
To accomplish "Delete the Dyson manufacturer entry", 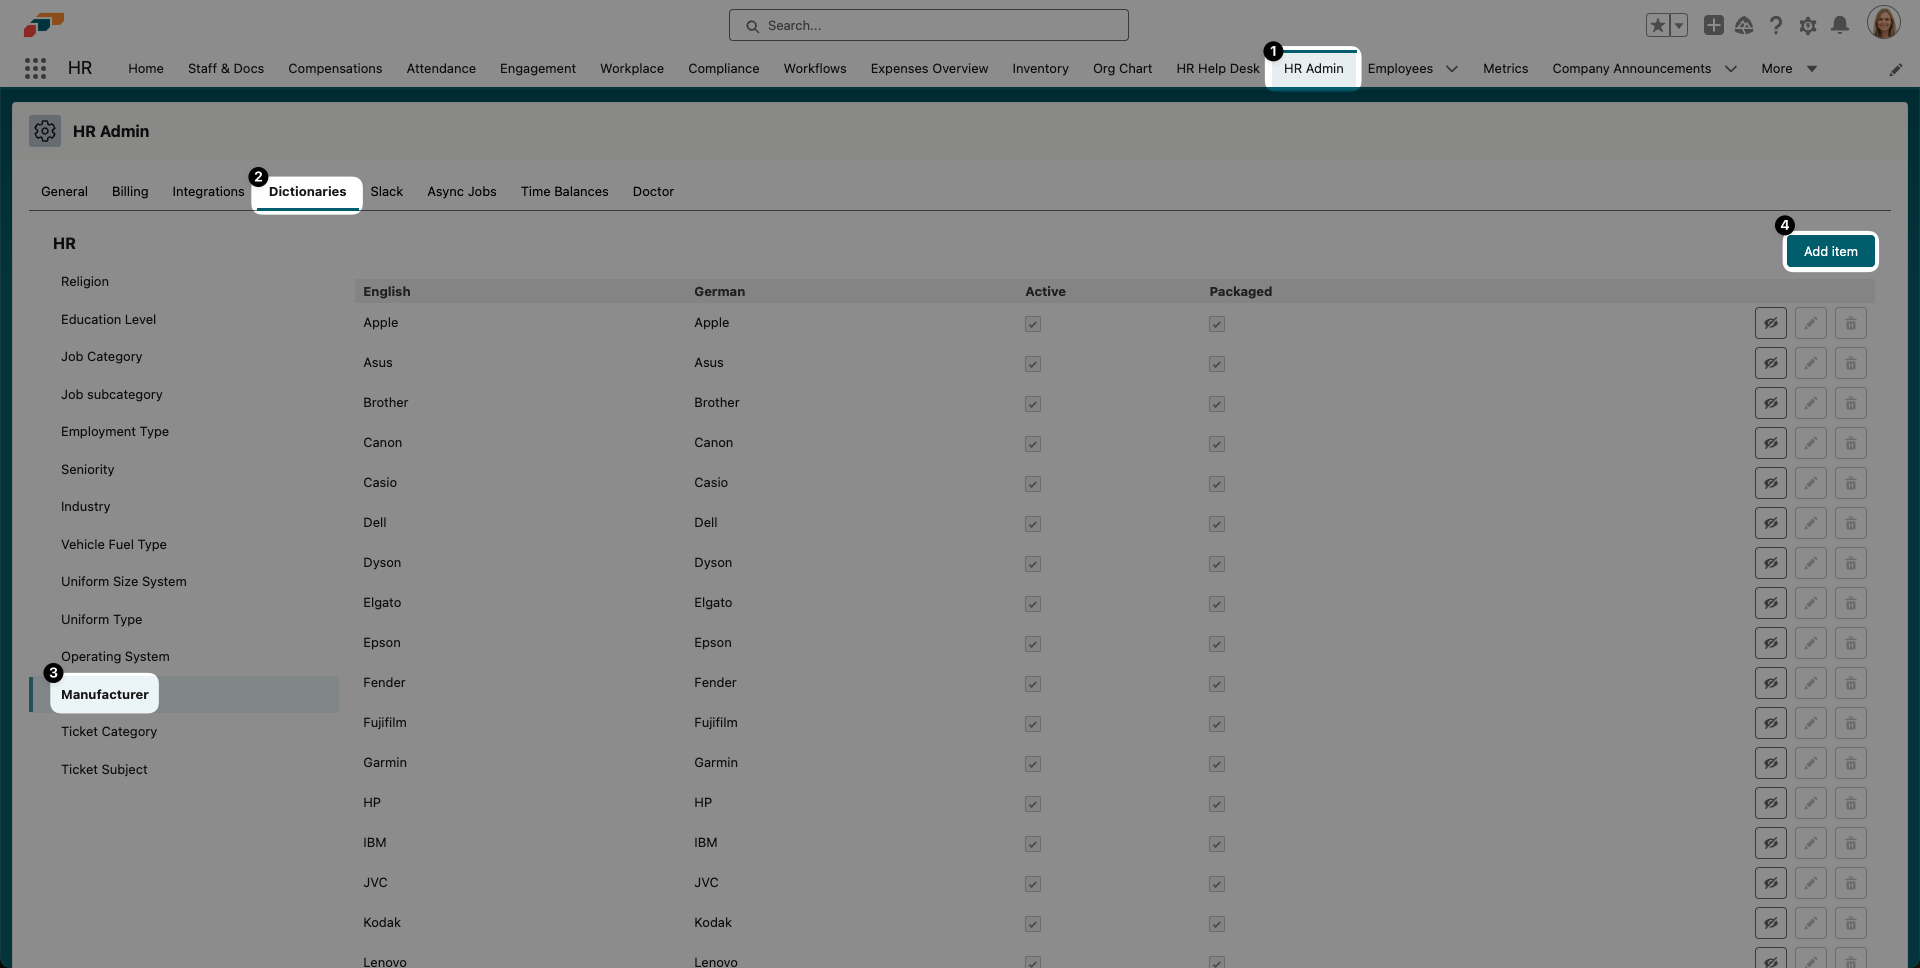I will click(1851, 562).
